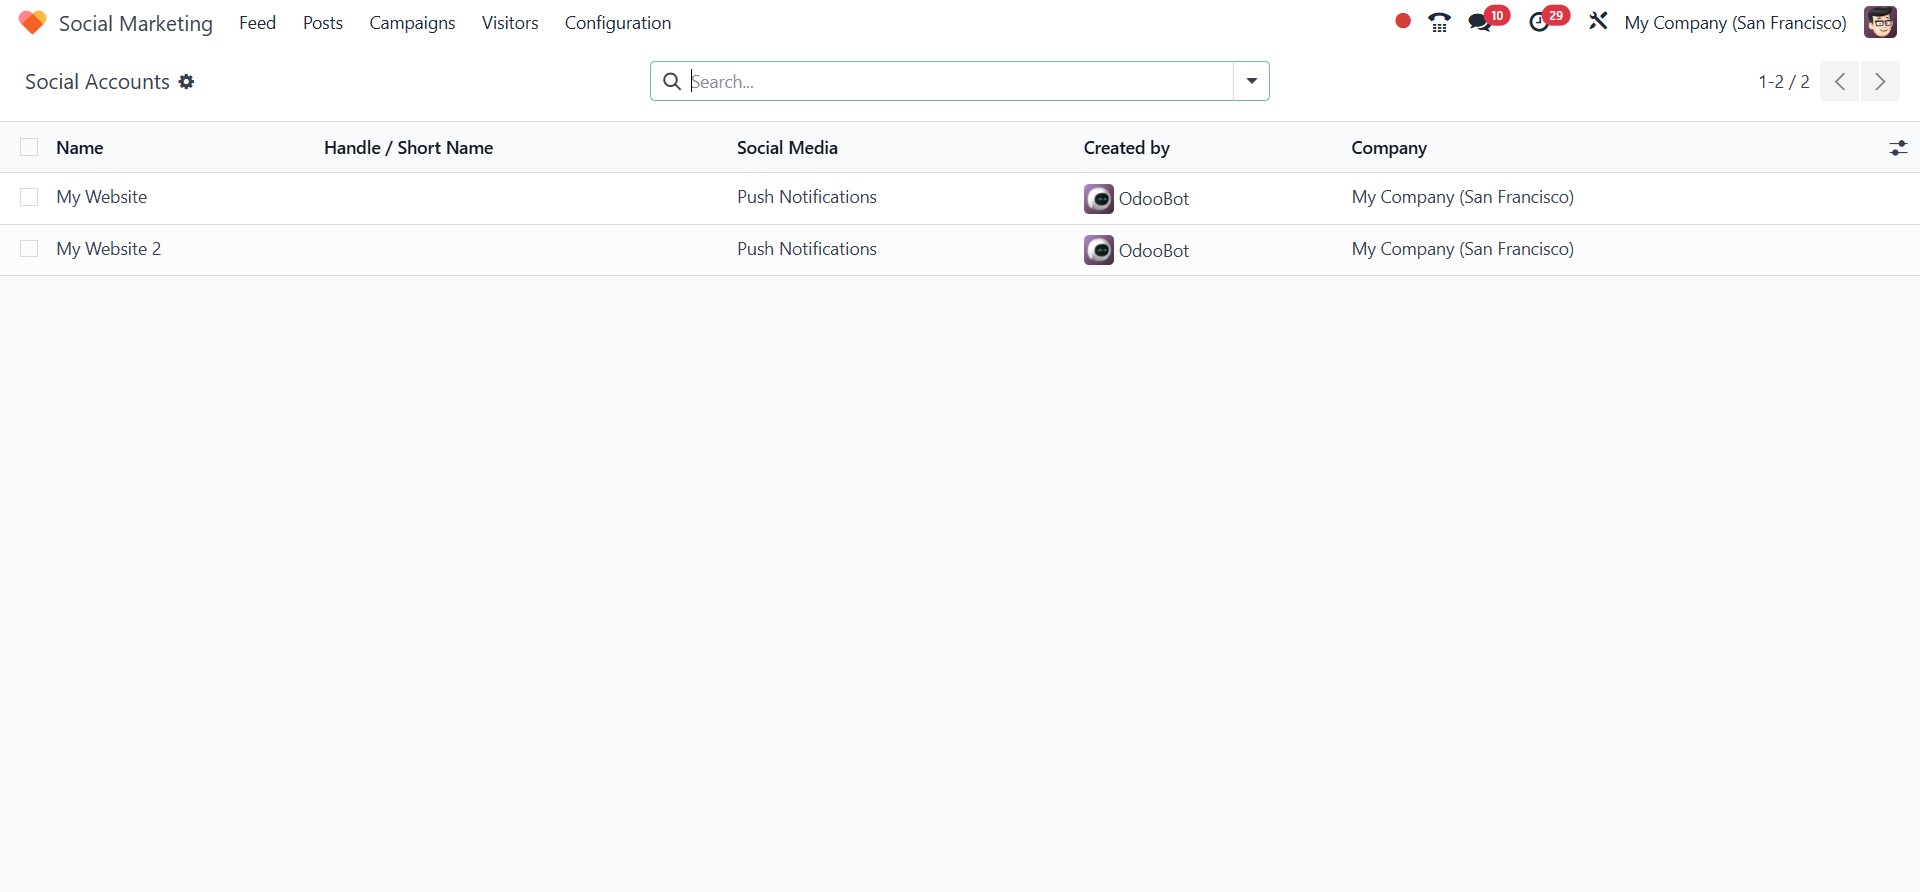
Task: Open the company switcher My Company (San Francisco)
Action: click(x=1735, y=23)
